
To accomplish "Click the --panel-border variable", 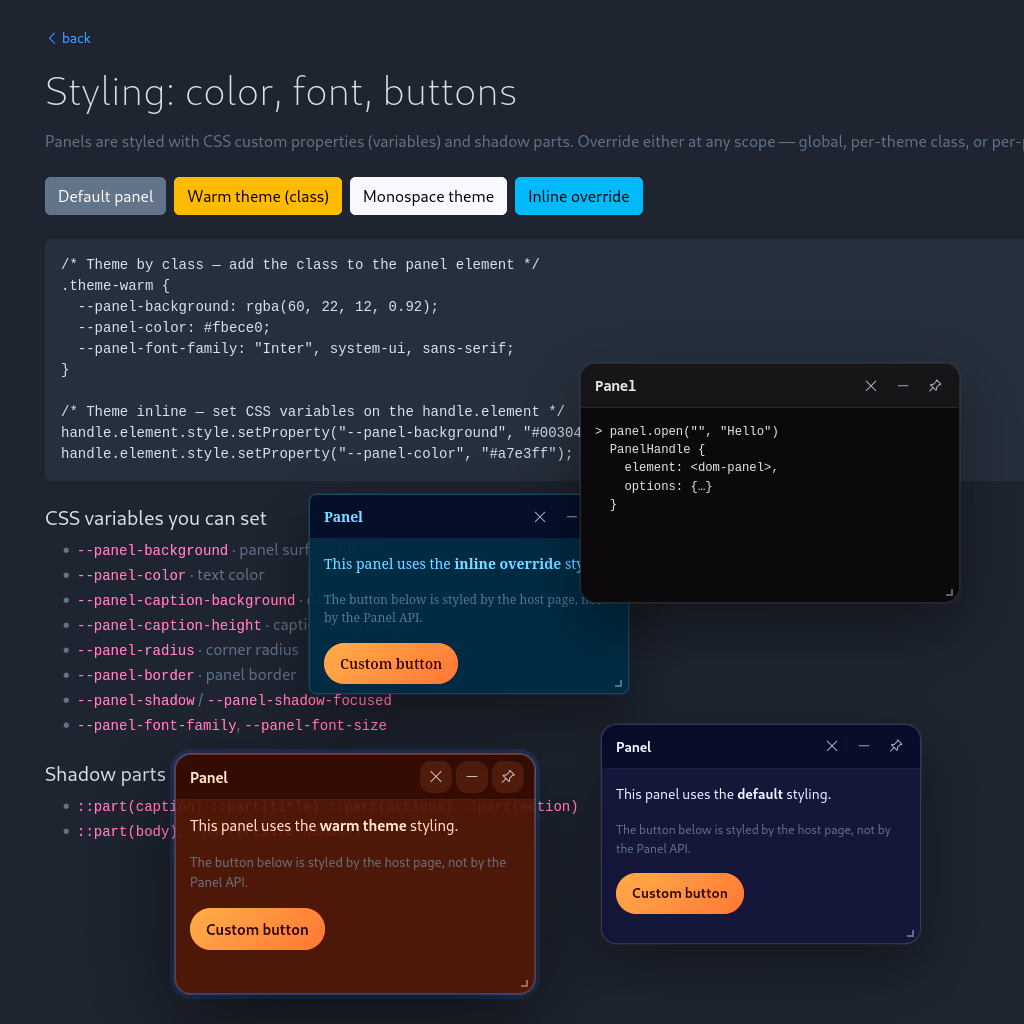I will [x=136, y=675].
